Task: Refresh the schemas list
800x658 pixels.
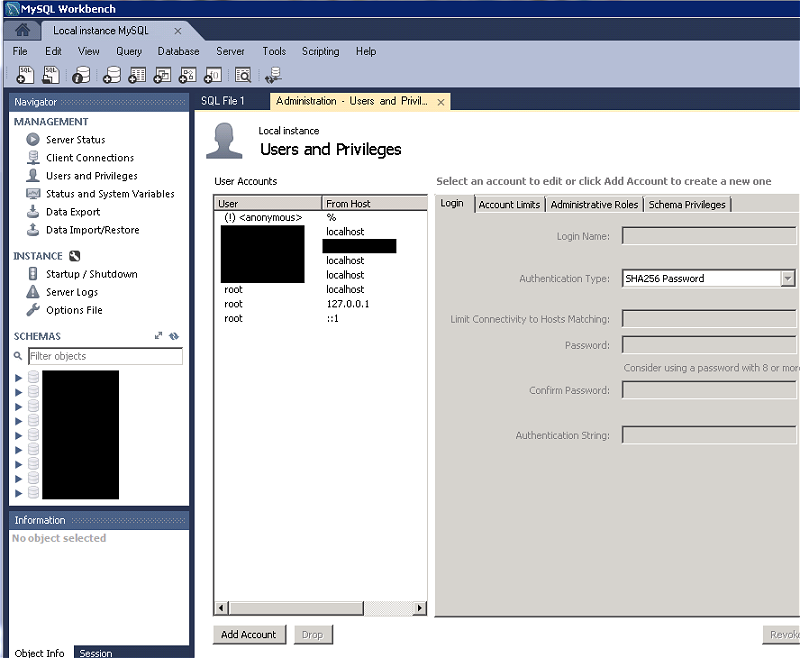Action: pos(174,336)
